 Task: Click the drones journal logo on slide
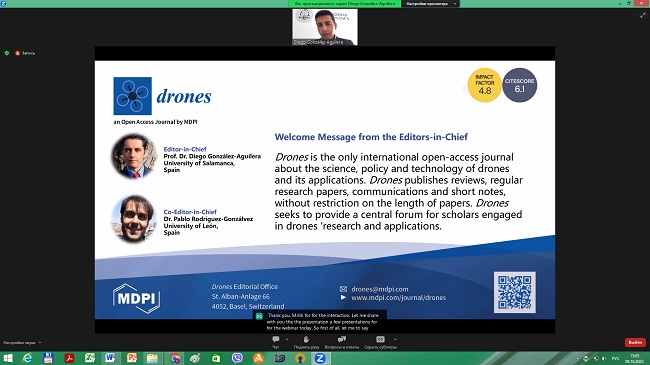point(162,96)
